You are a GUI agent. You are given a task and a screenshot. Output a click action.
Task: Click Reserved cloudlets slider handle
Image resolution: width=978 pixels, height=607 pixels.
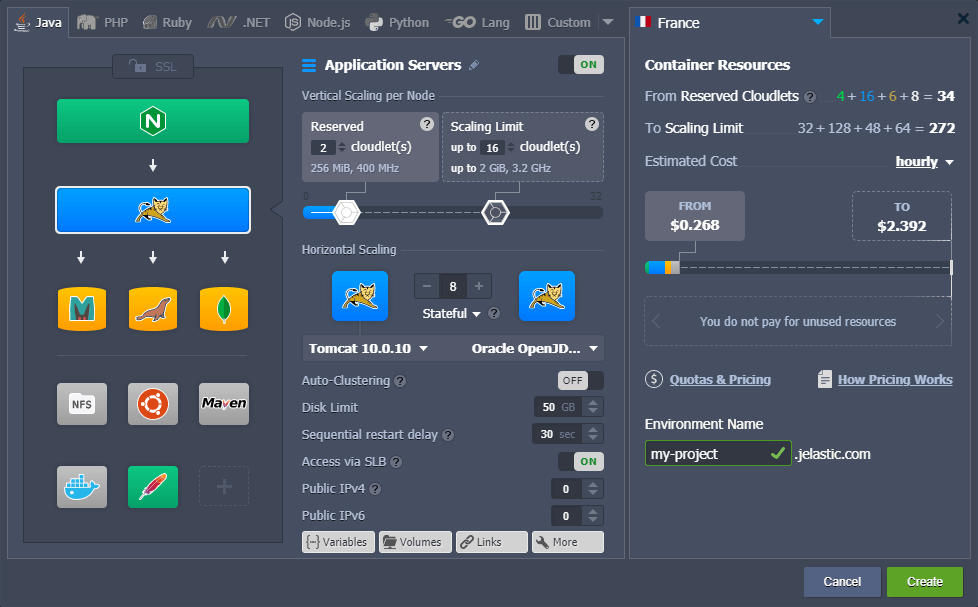tap(346, 213)
